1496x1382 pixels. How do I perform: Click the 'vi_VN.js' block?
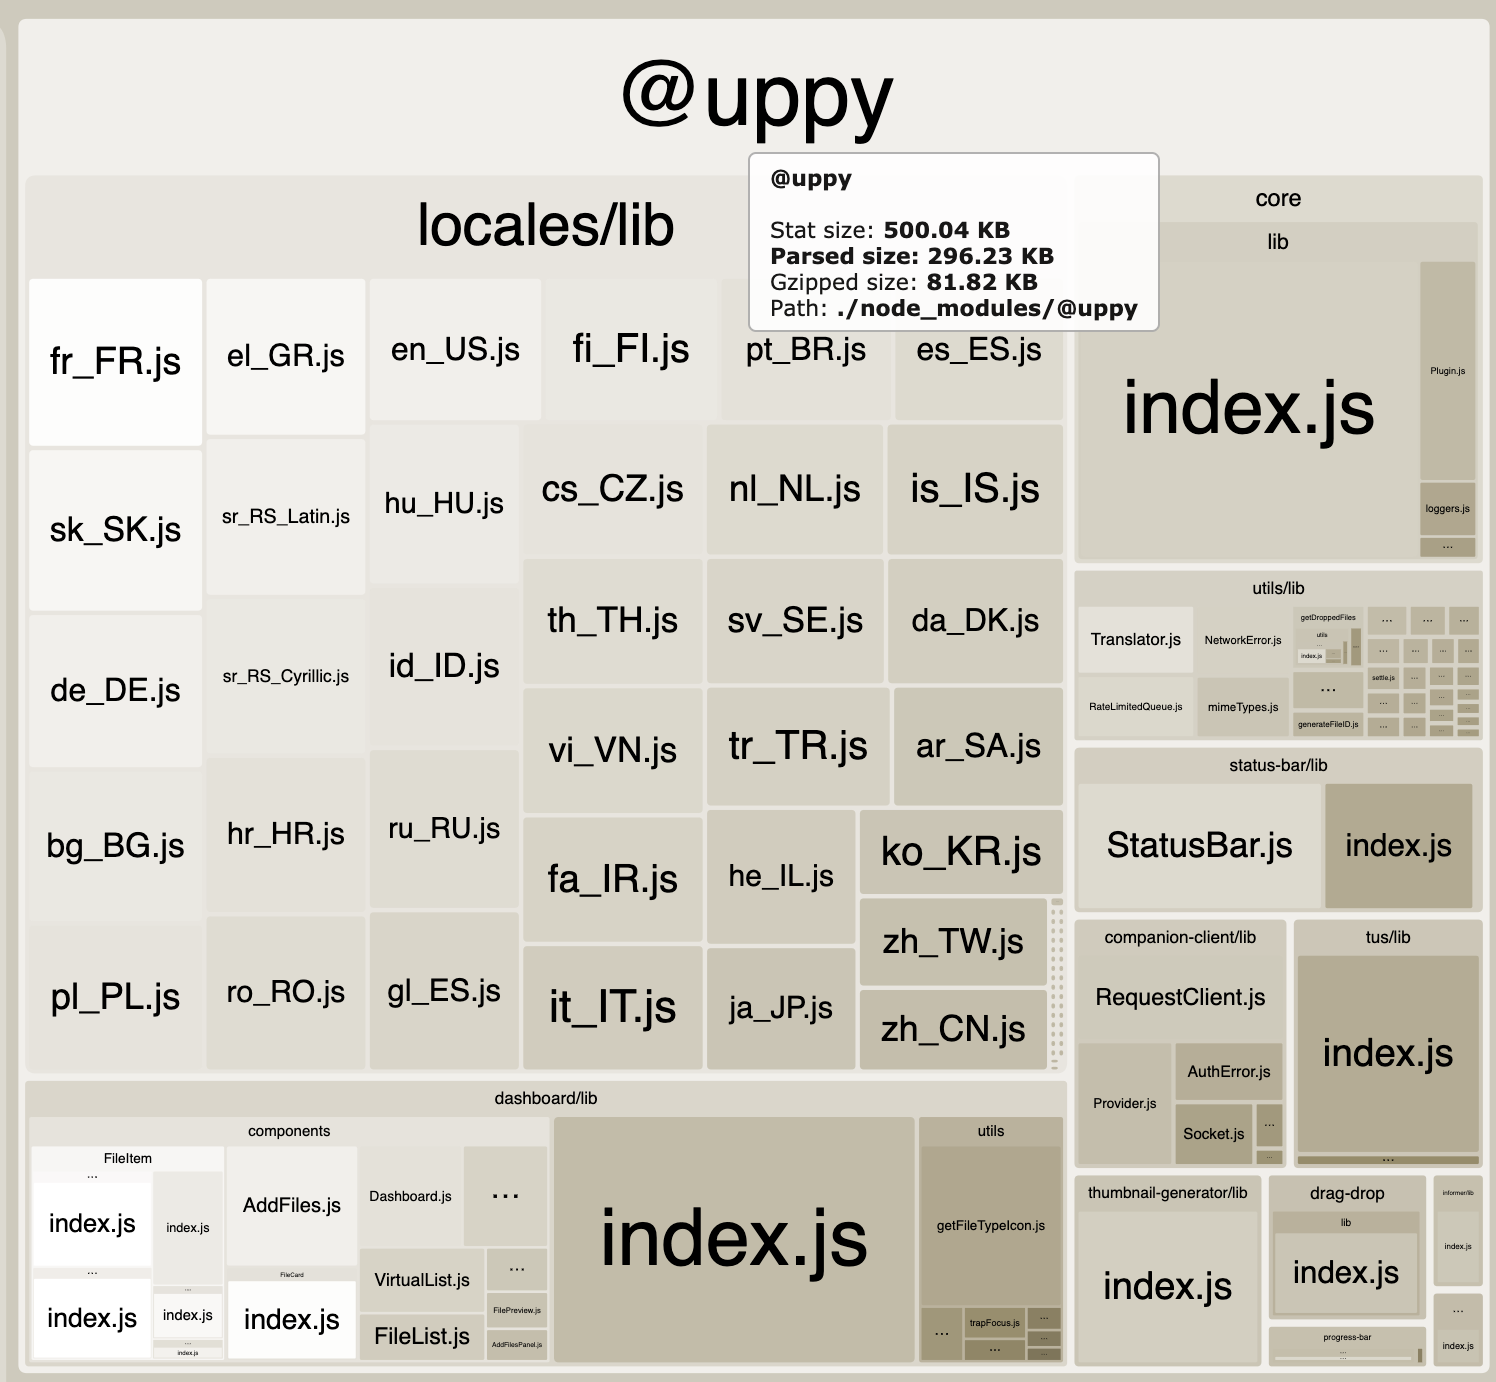pos(612,750)
